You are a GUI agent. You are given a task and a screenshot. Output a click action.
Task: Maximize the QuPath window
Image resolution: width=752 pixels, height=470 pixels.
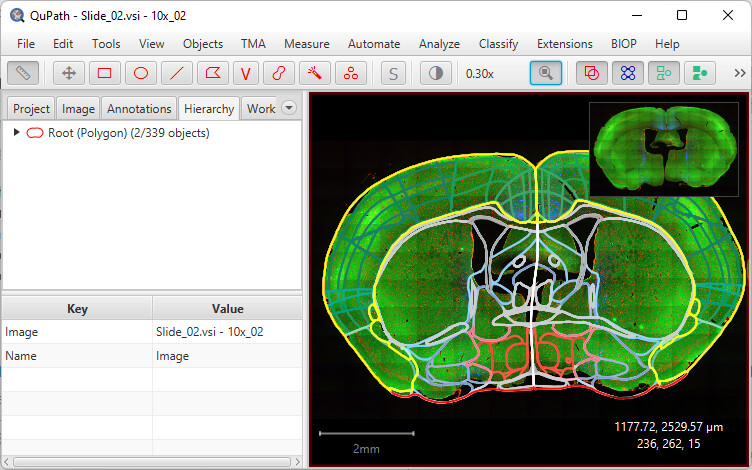pos(682,15)
